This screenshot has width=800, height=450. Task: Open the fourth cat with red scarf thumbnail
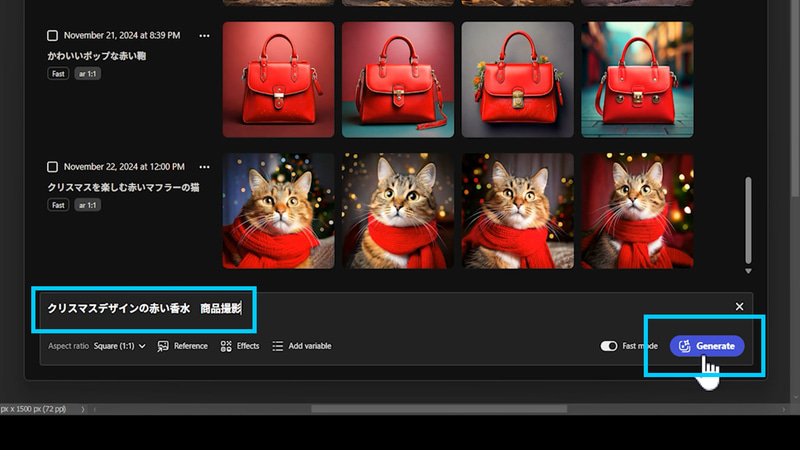[637, 211]
